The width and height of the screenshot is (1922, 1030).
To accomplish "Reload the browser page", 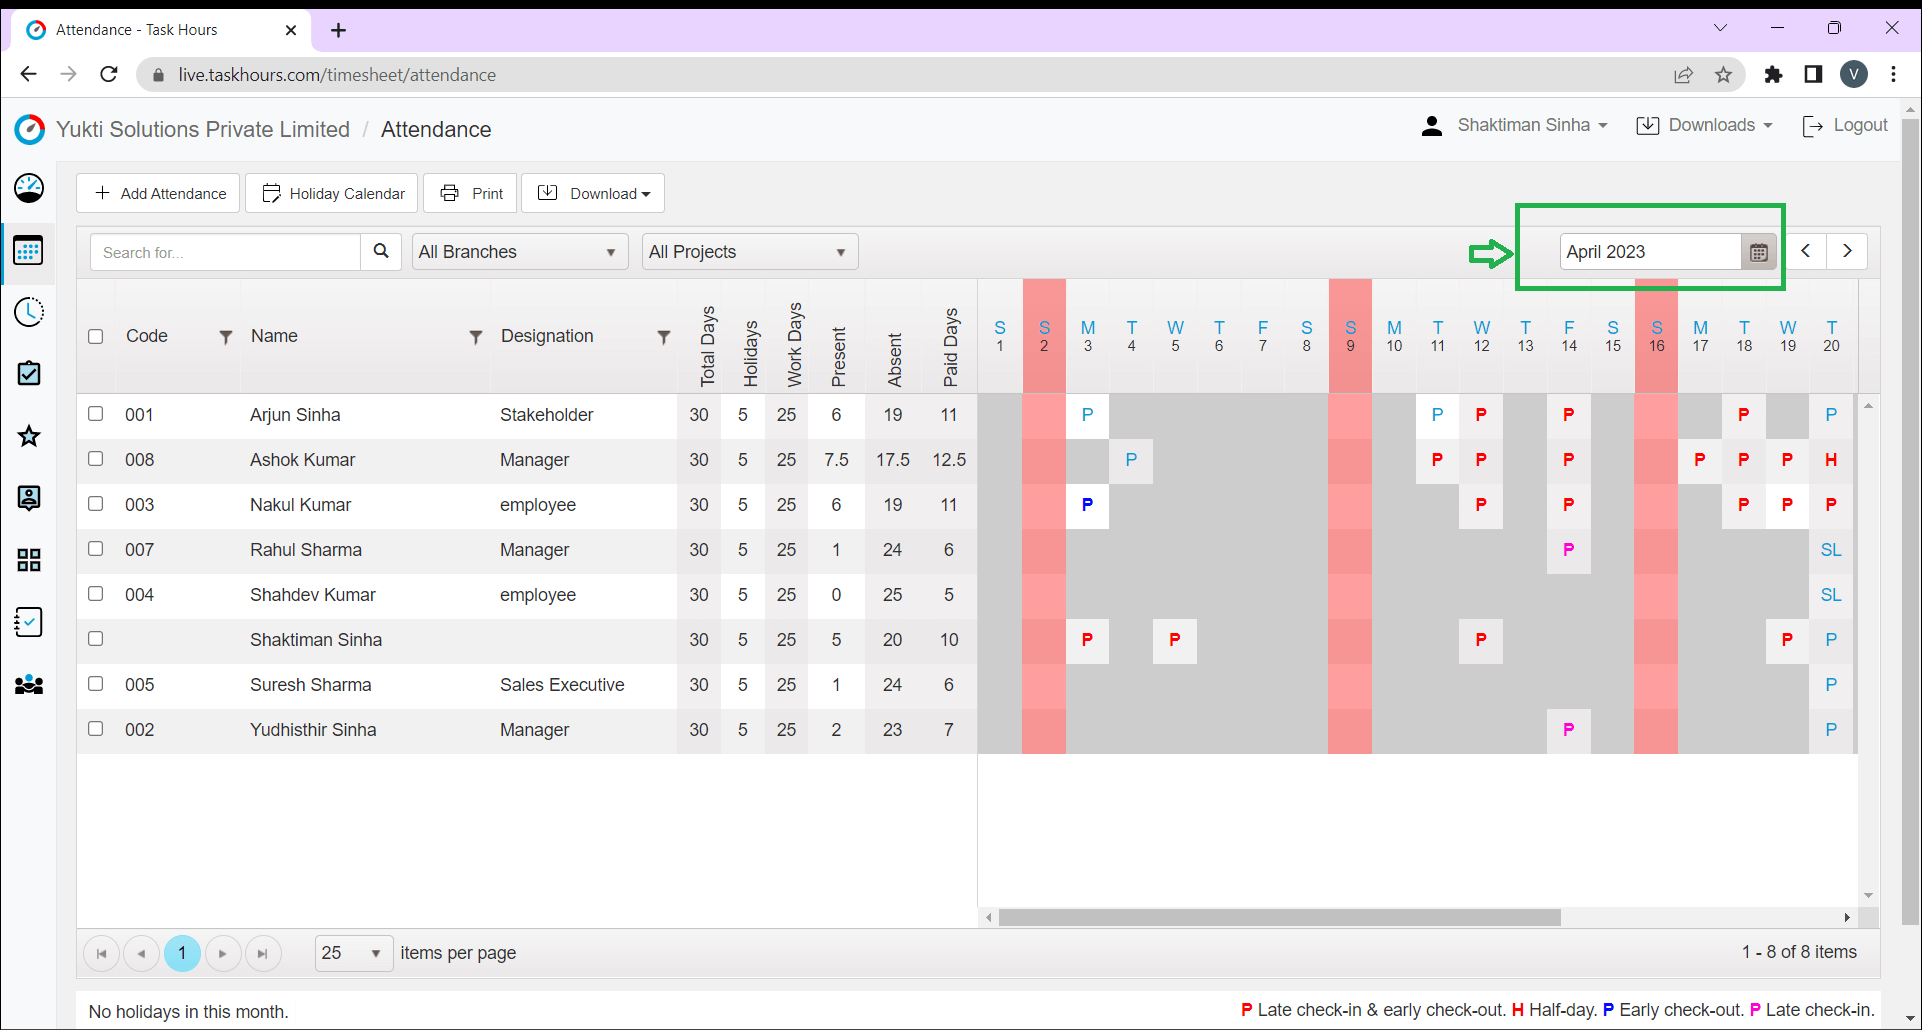I will tap(109, 74).
